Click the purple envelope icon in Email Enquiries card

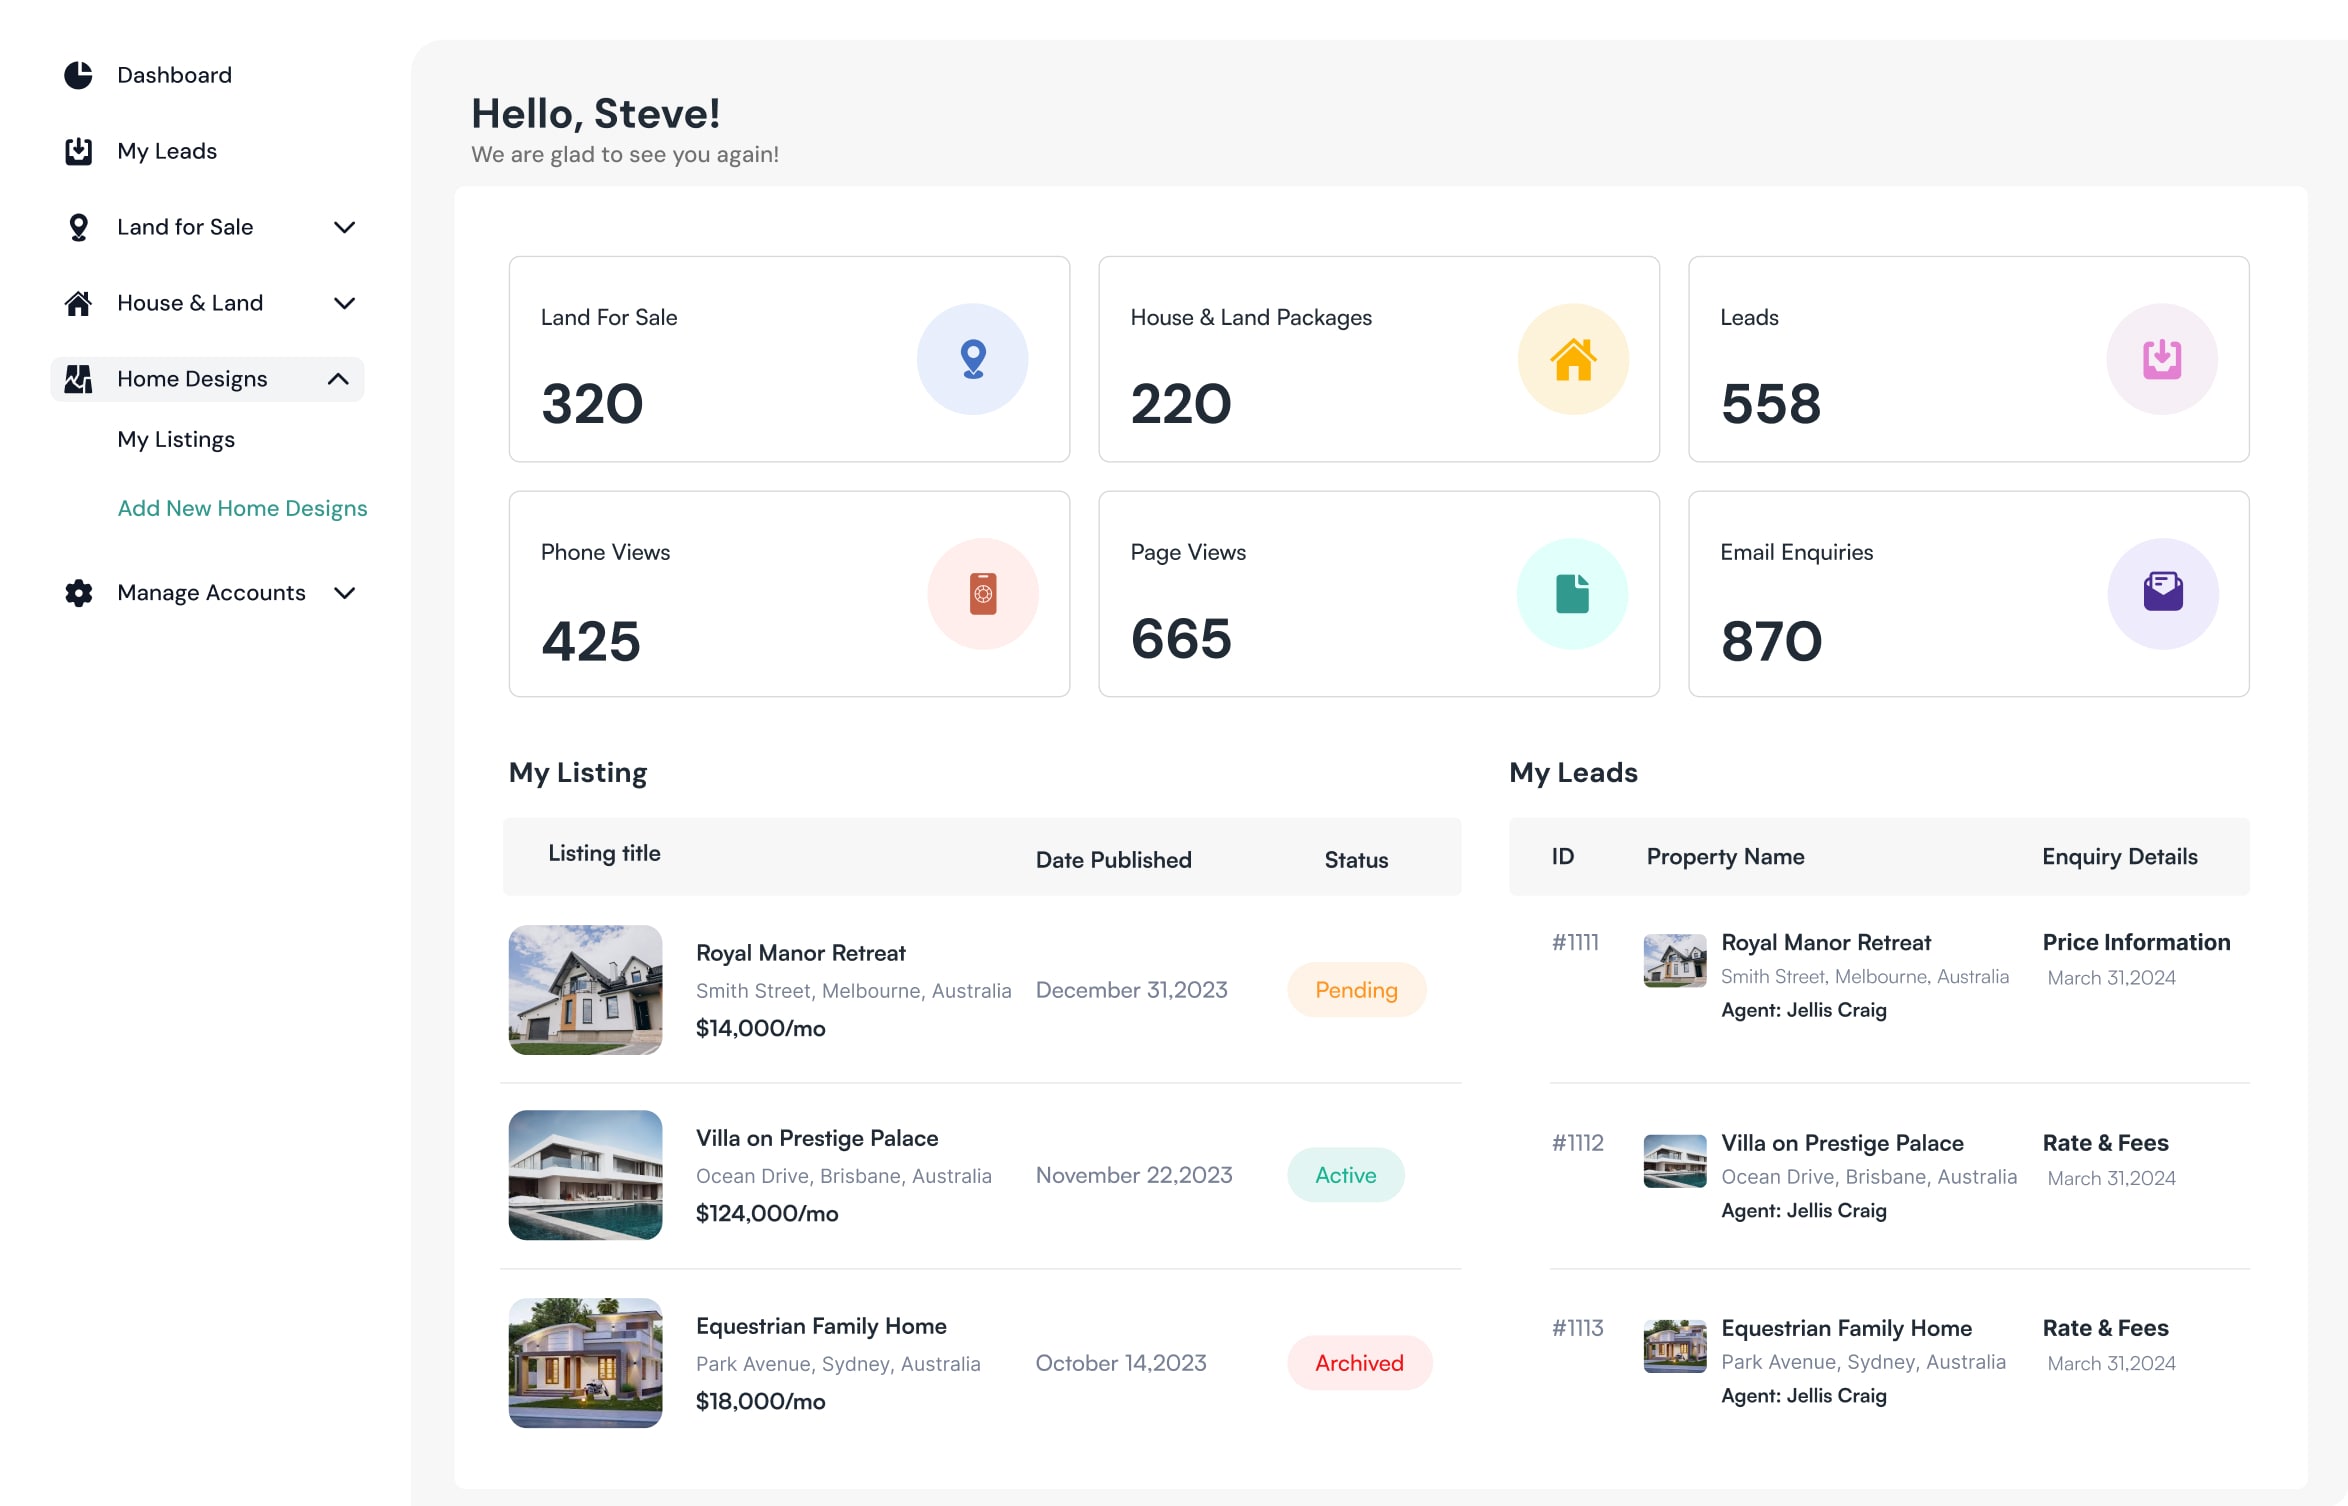2162,593
